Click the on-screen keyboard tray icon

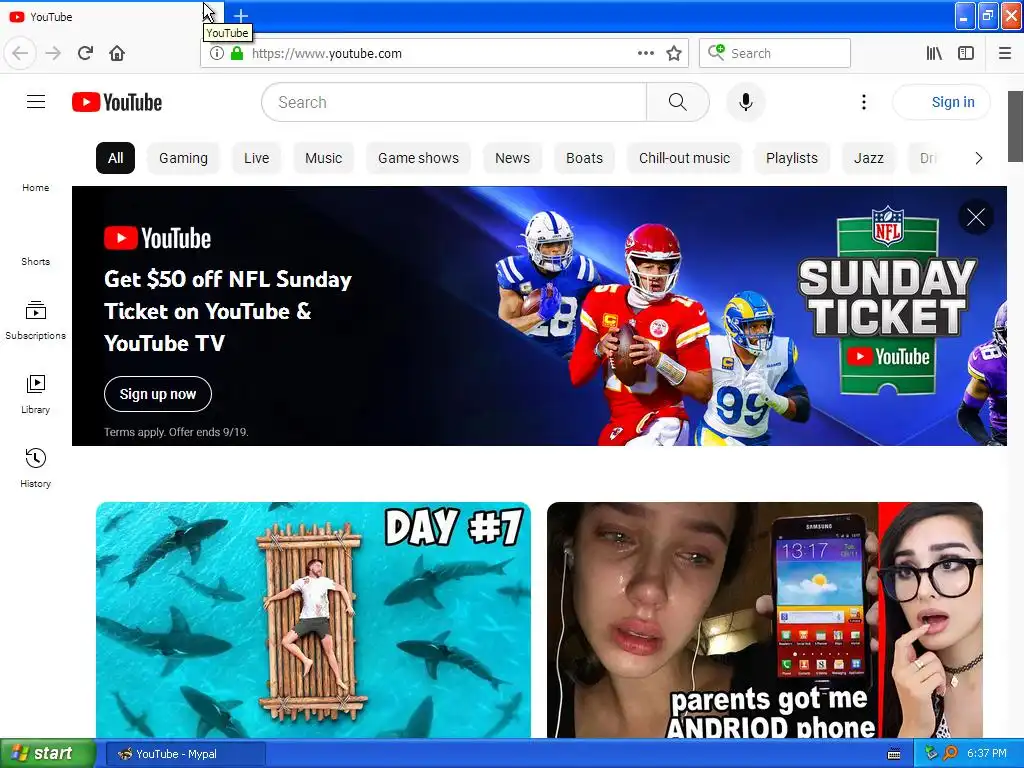(x=894, y=754)
